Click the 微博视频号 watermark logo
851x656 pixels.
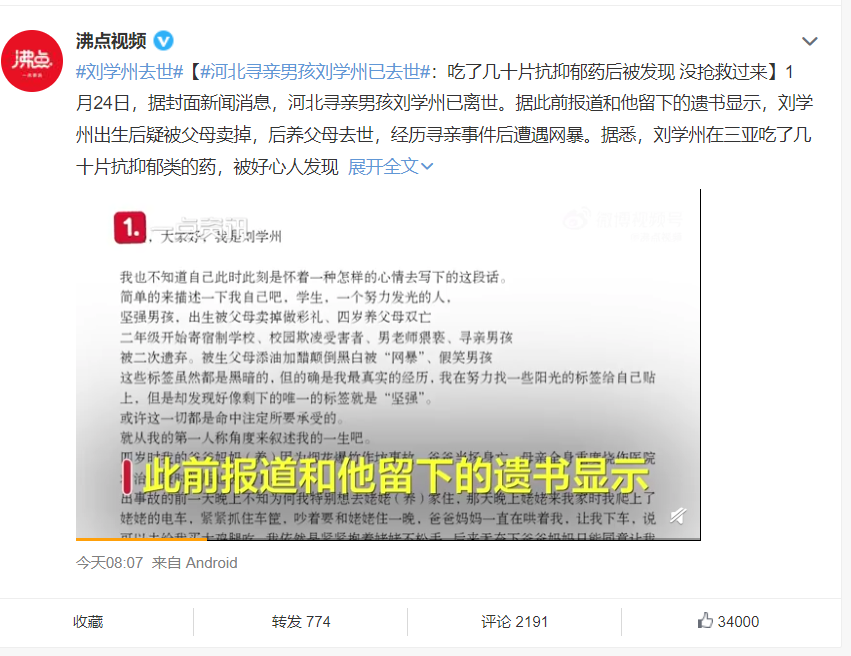pyautogui.click(x=623, y=220)
